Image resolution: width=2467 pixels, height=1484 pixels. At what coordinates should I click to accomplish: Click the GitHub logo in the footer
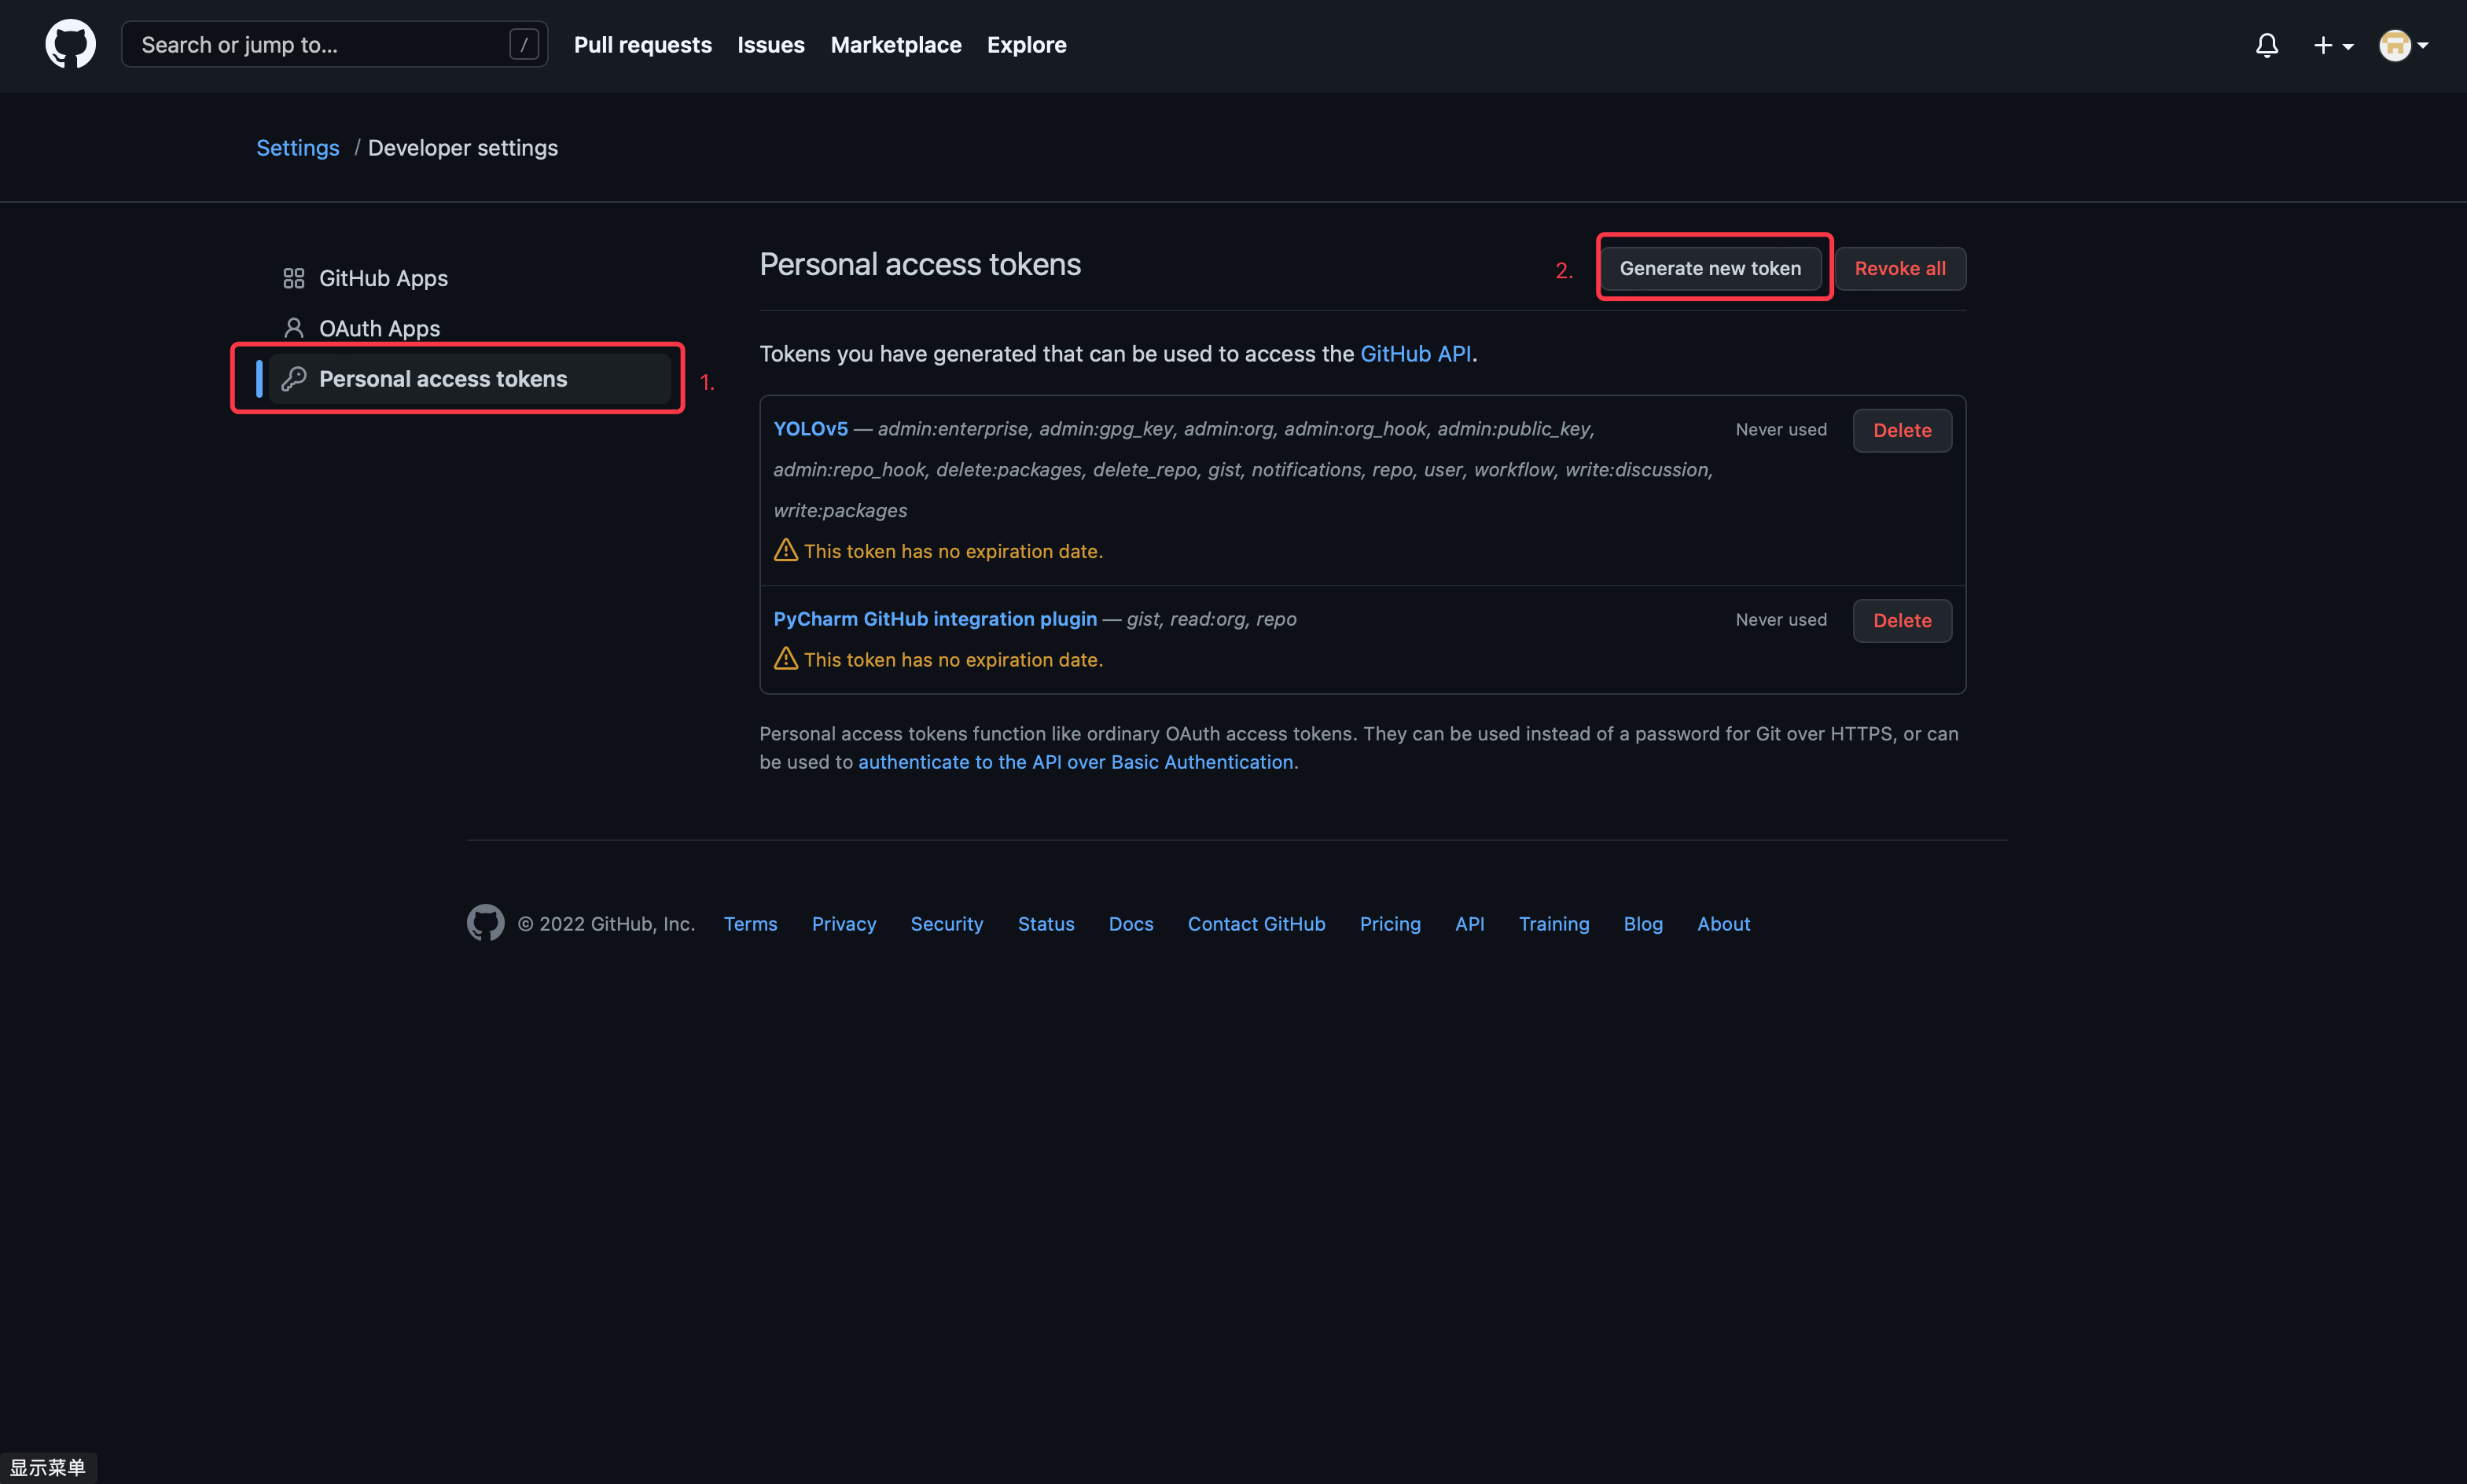[x=485, y=923]
